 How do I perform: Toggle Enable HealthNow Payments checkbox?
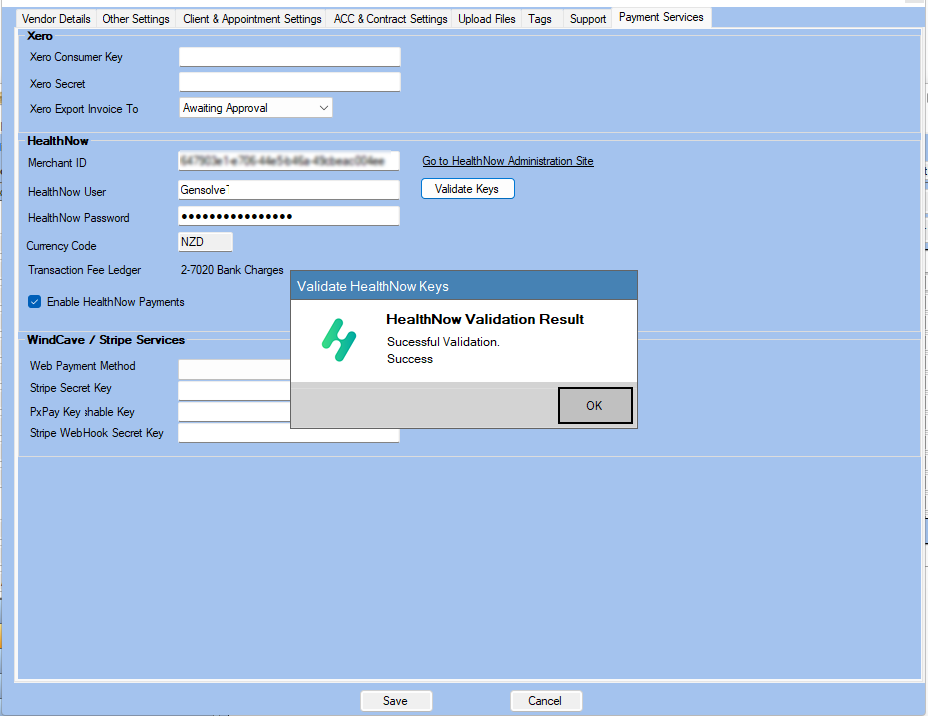click(x=34, y=302)
